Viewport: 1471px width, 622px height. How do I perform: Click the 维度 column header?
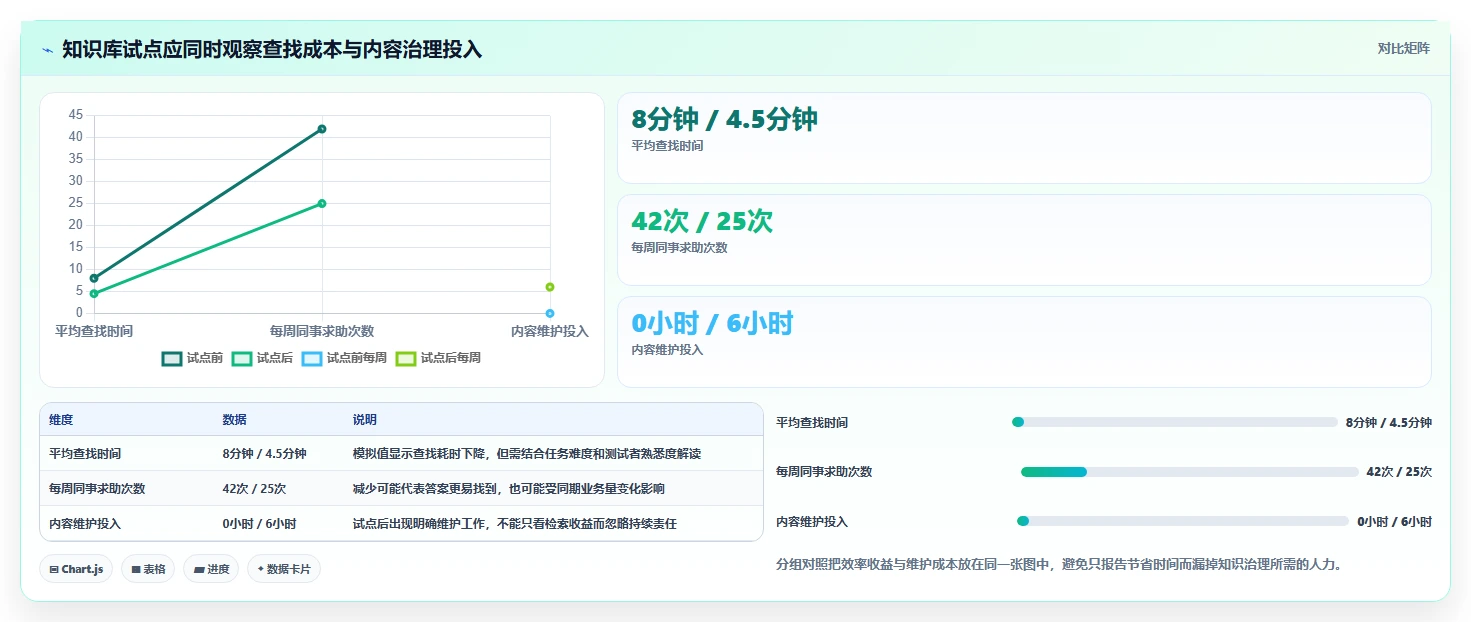(61, 420)
